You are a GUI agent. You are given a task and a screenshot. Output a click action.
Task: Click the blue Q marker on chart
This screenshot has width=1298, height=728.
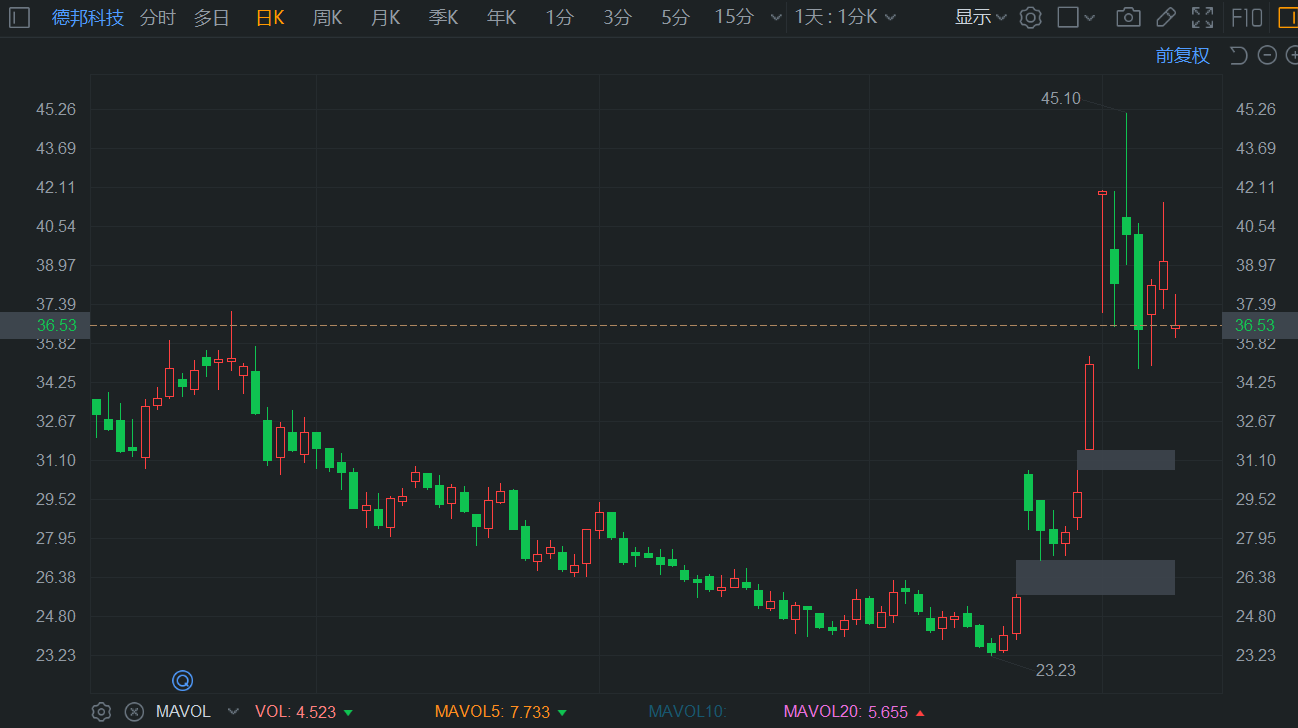point(182,681)
